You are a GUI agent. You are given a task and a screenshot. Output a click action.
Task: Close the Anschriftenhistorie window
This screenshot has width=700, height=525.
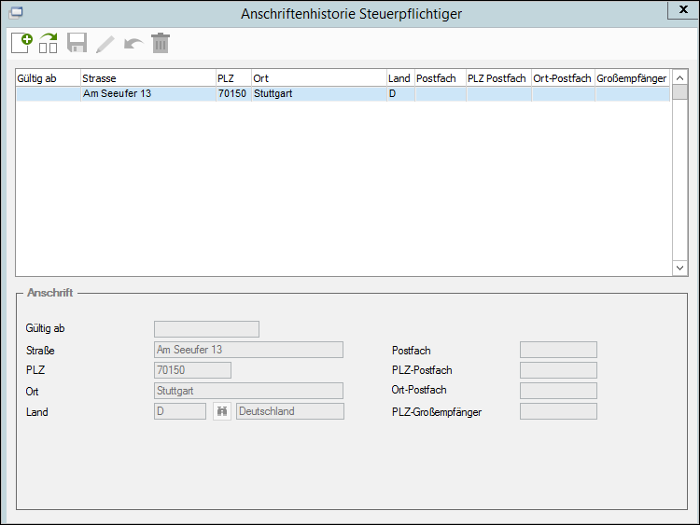point(683,10)
